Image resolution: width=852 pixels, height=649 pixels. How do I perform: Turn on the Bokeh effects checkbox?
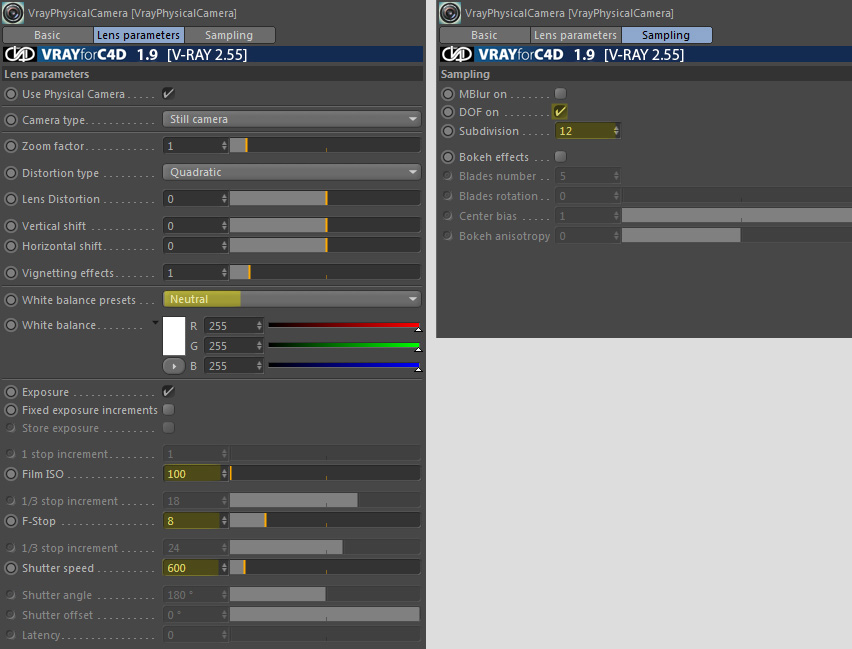click(560, 157)
